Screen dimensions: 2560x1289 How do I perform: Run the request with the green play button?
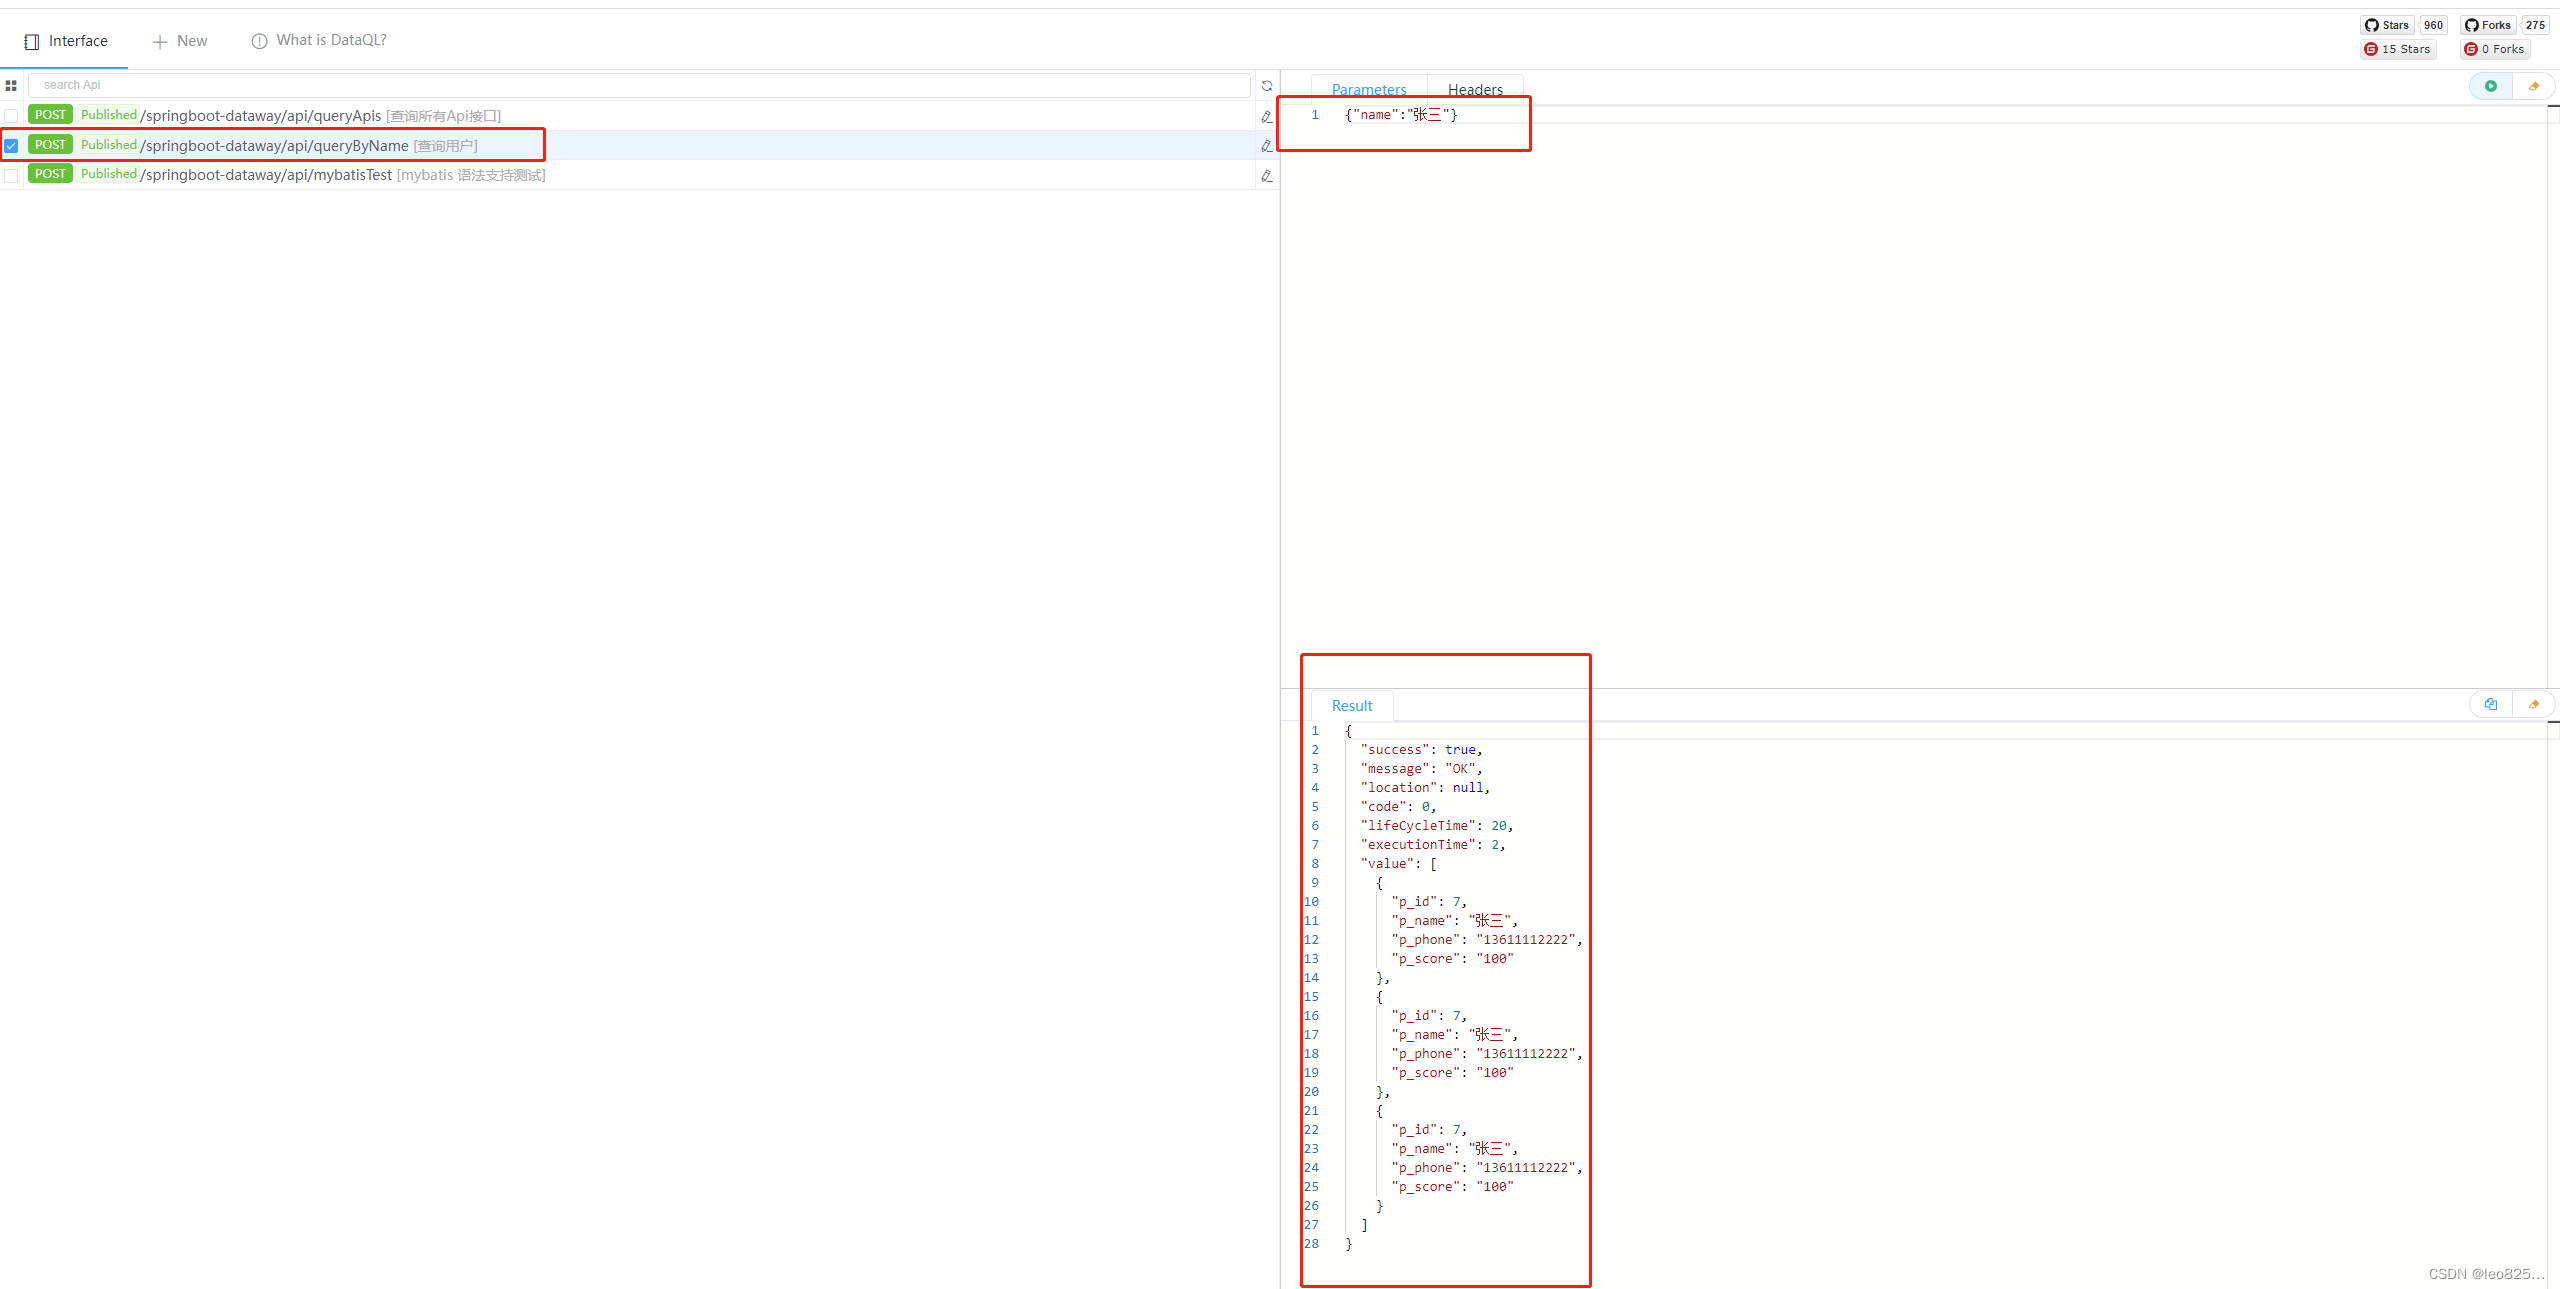2490,86
